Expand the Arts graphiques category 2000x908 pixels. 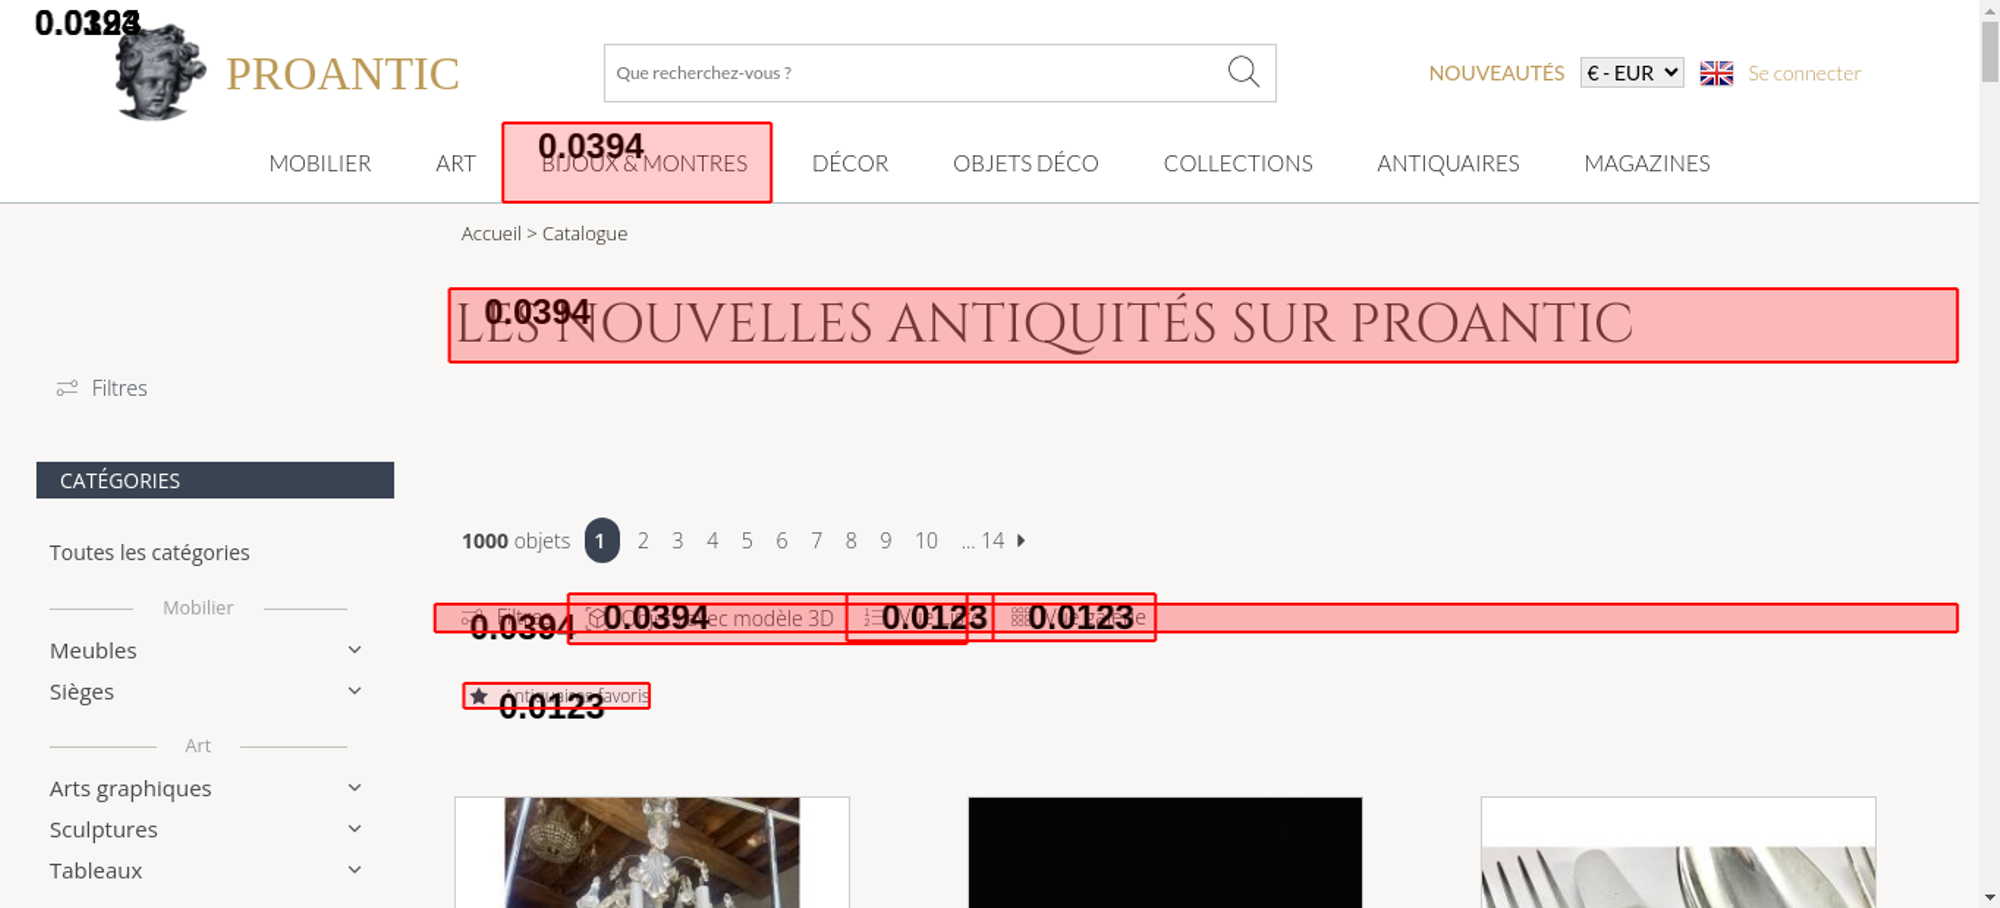354,788
